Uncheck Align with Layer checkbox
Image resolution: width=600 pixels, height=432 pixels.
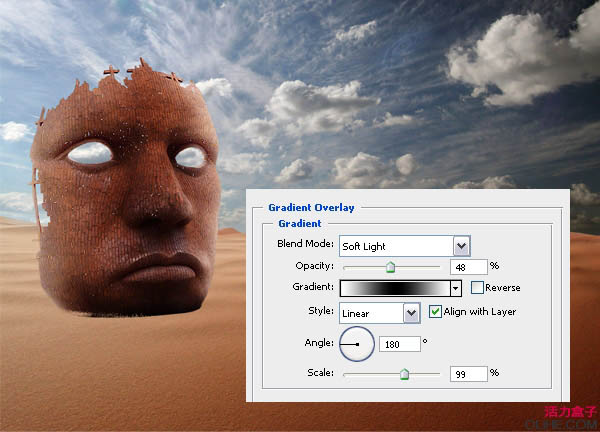[x=435, y=312]
